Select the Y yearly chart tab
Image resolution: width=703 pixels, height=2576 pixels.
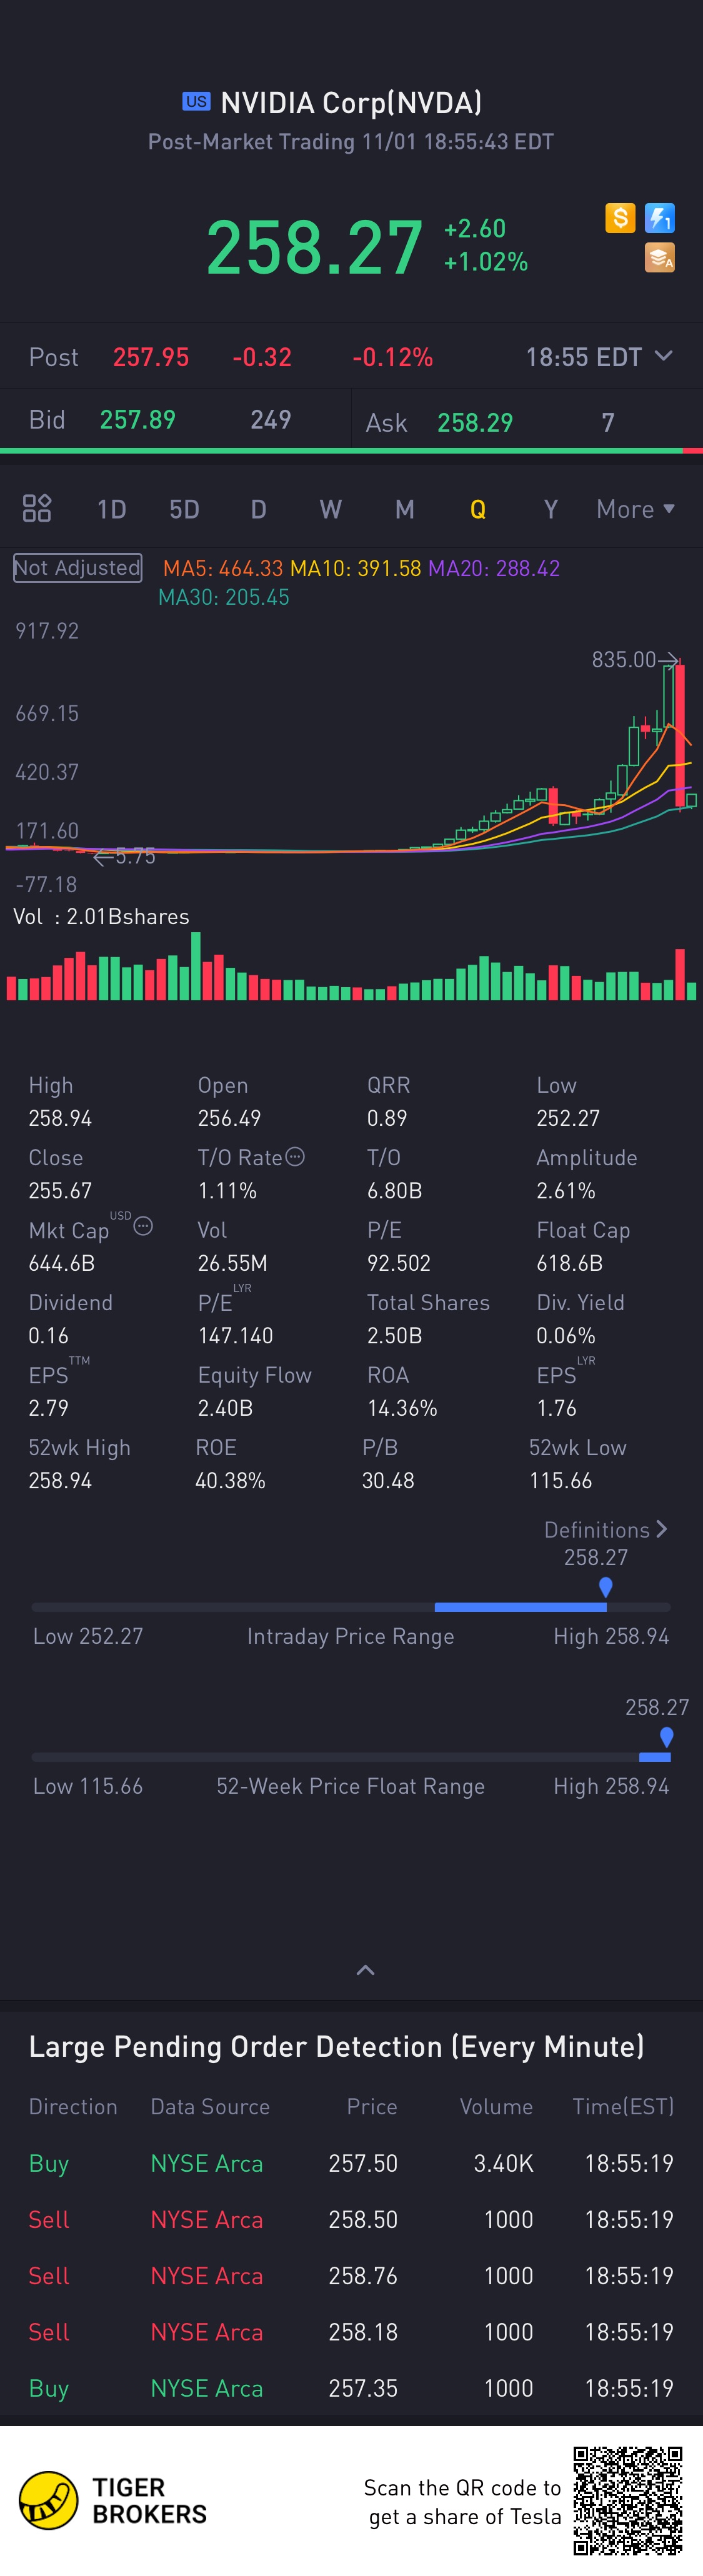click(x=550, y=509)
